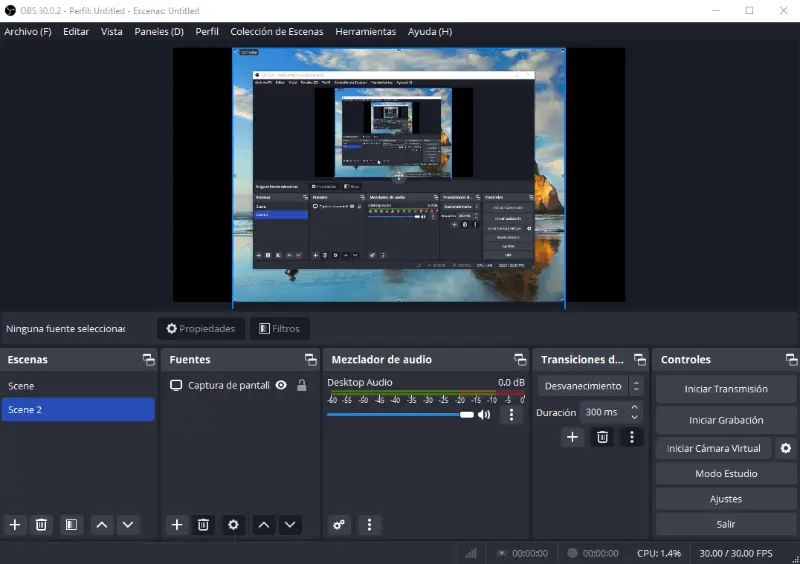Open Herramientas menu
800x564 pixels.
pos(365,32)
